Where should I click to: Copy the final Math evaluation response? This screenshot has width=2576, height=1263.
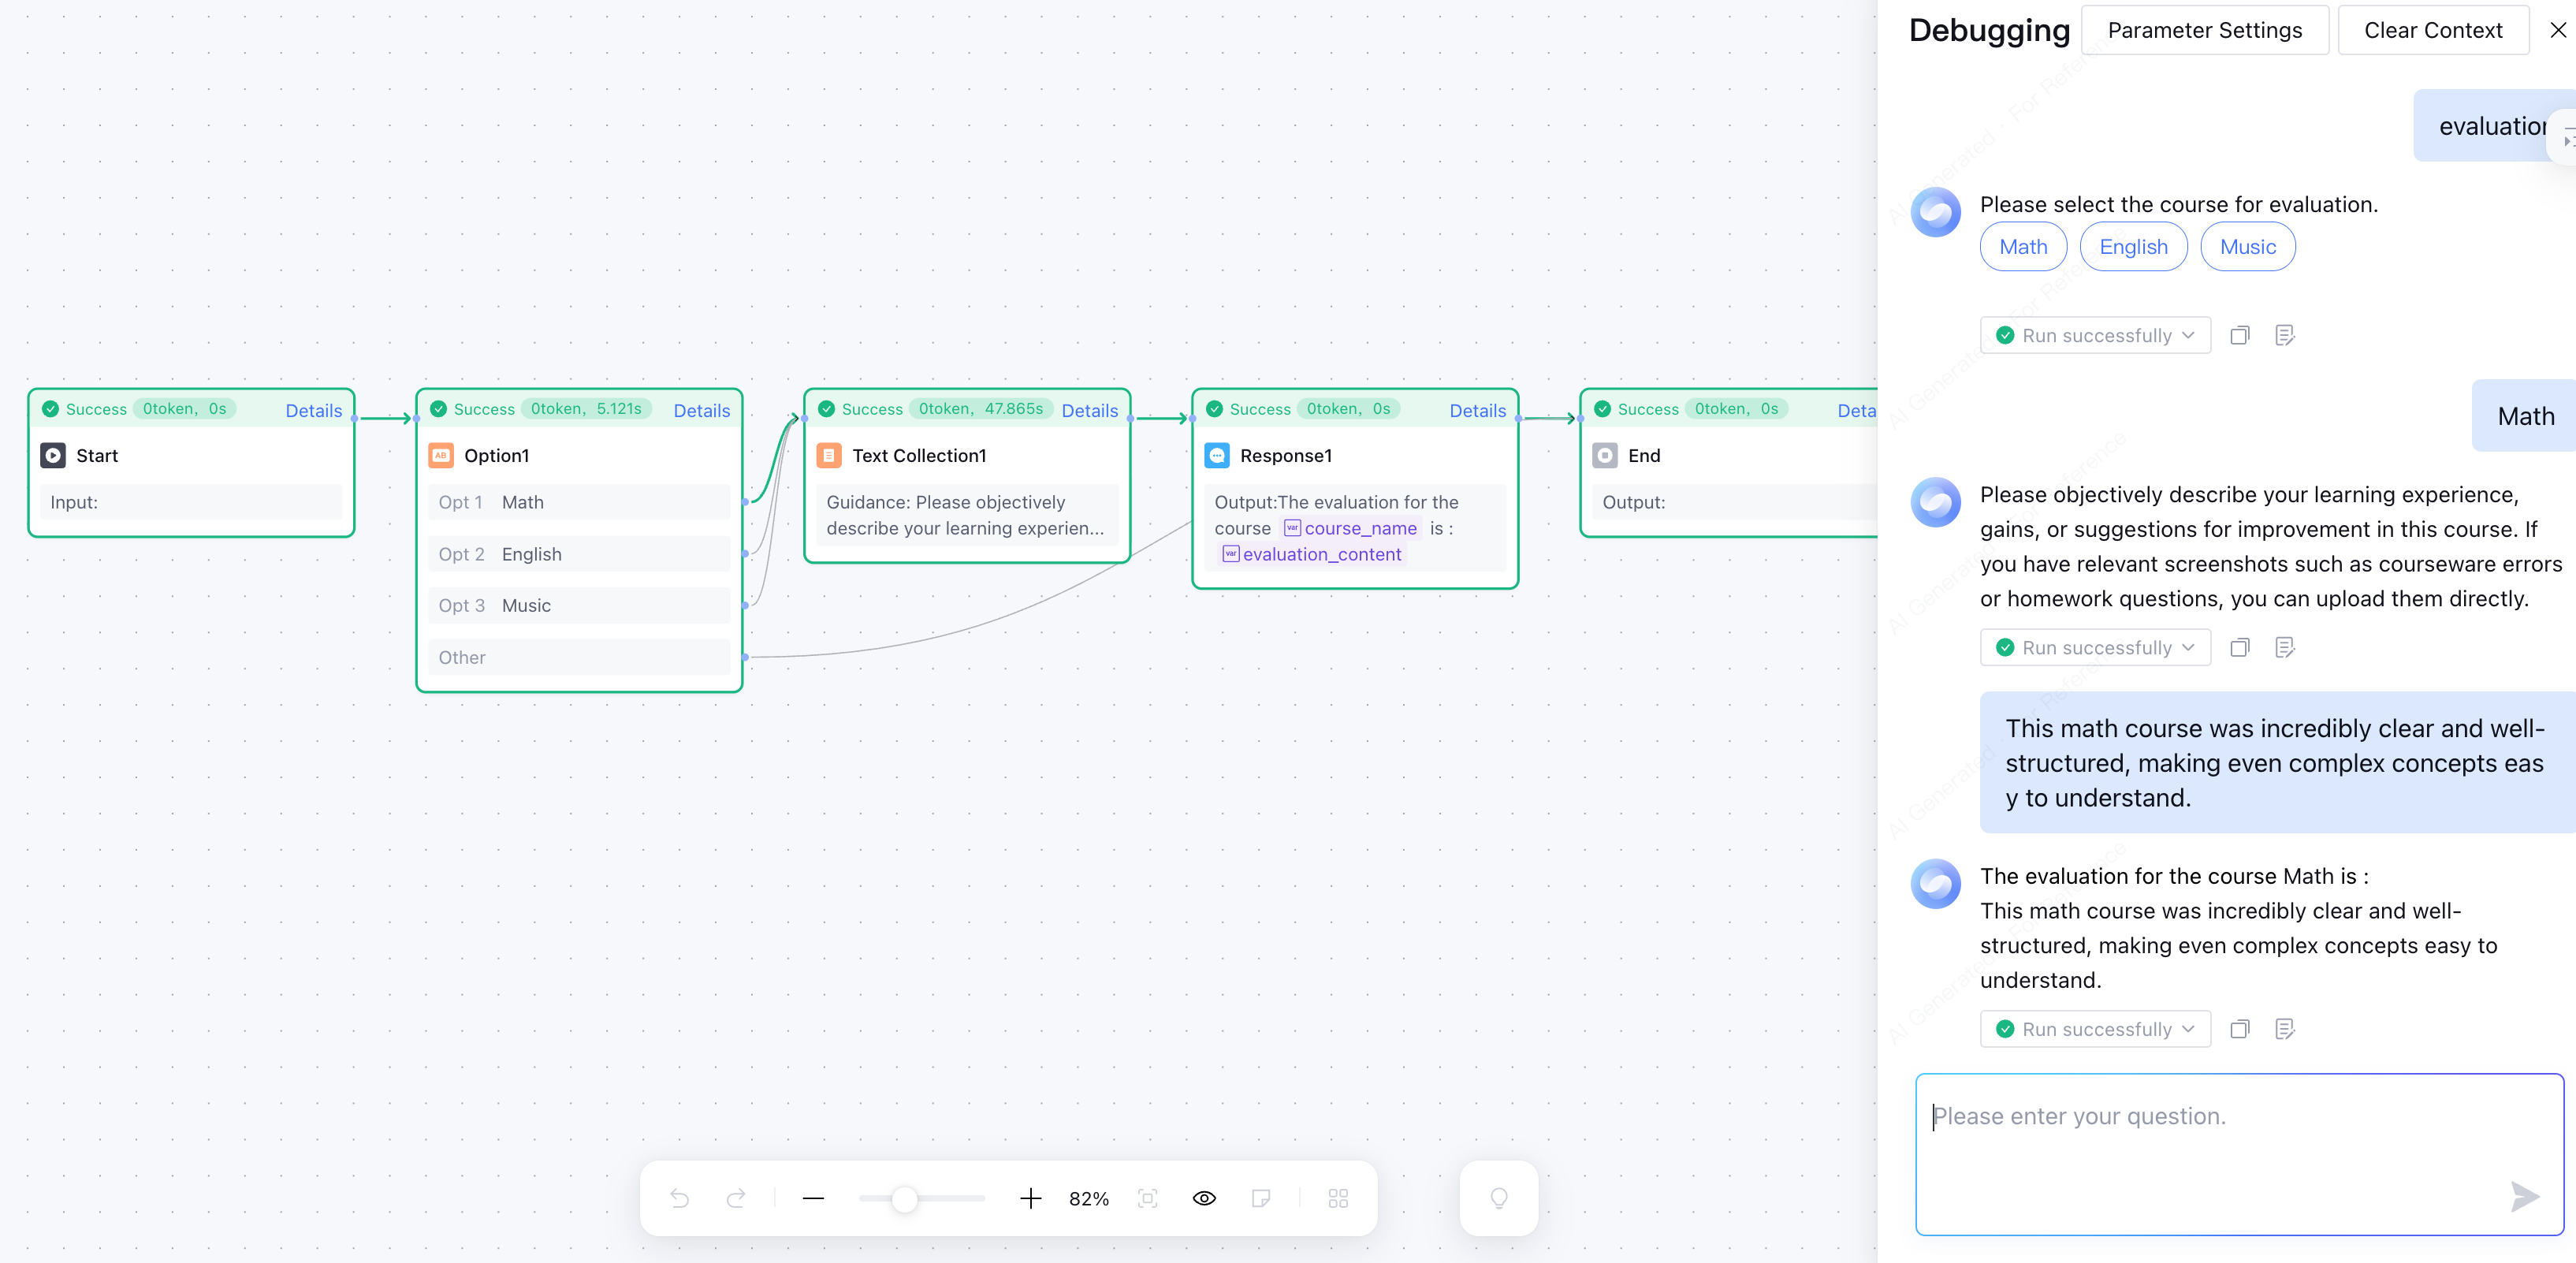(x=2240, y=1029)
